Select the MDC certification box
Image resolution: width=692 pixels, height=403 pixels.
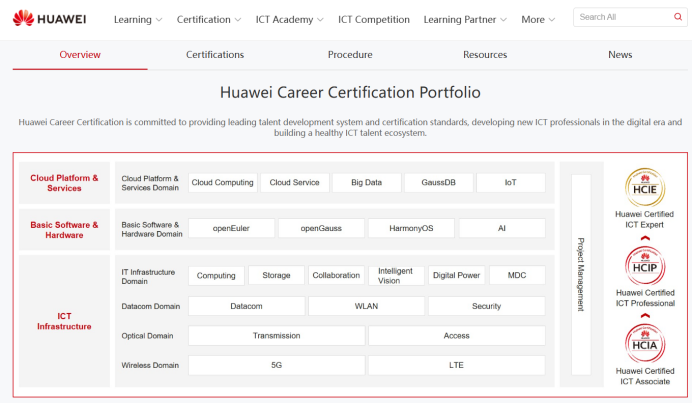click(x=517, y=275)
